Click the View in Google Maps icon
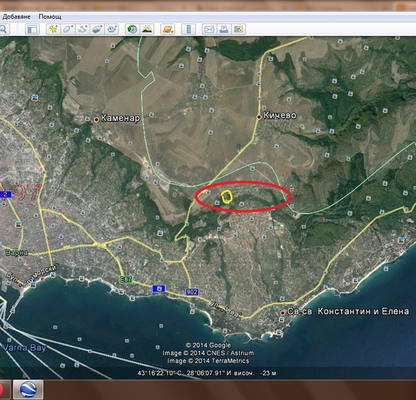The width and height of the screenshot is (416, 400). pyautogui.click(x=239, y=29)
